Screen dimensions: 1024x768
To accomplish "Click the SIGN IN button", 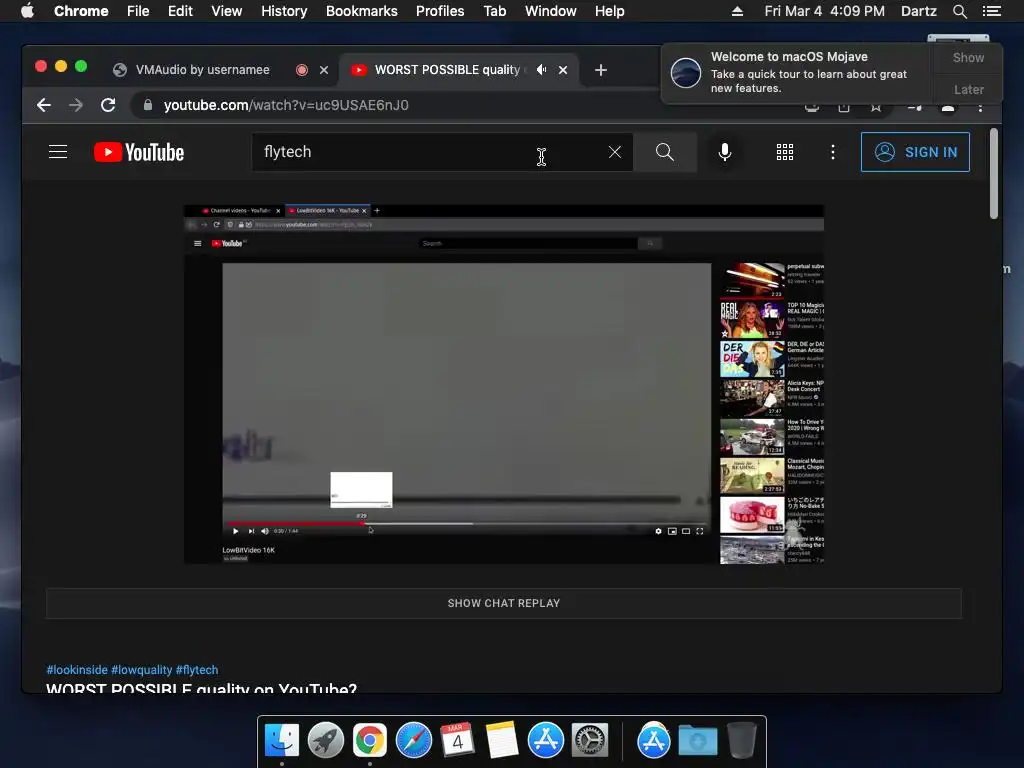I will [915, 152].
